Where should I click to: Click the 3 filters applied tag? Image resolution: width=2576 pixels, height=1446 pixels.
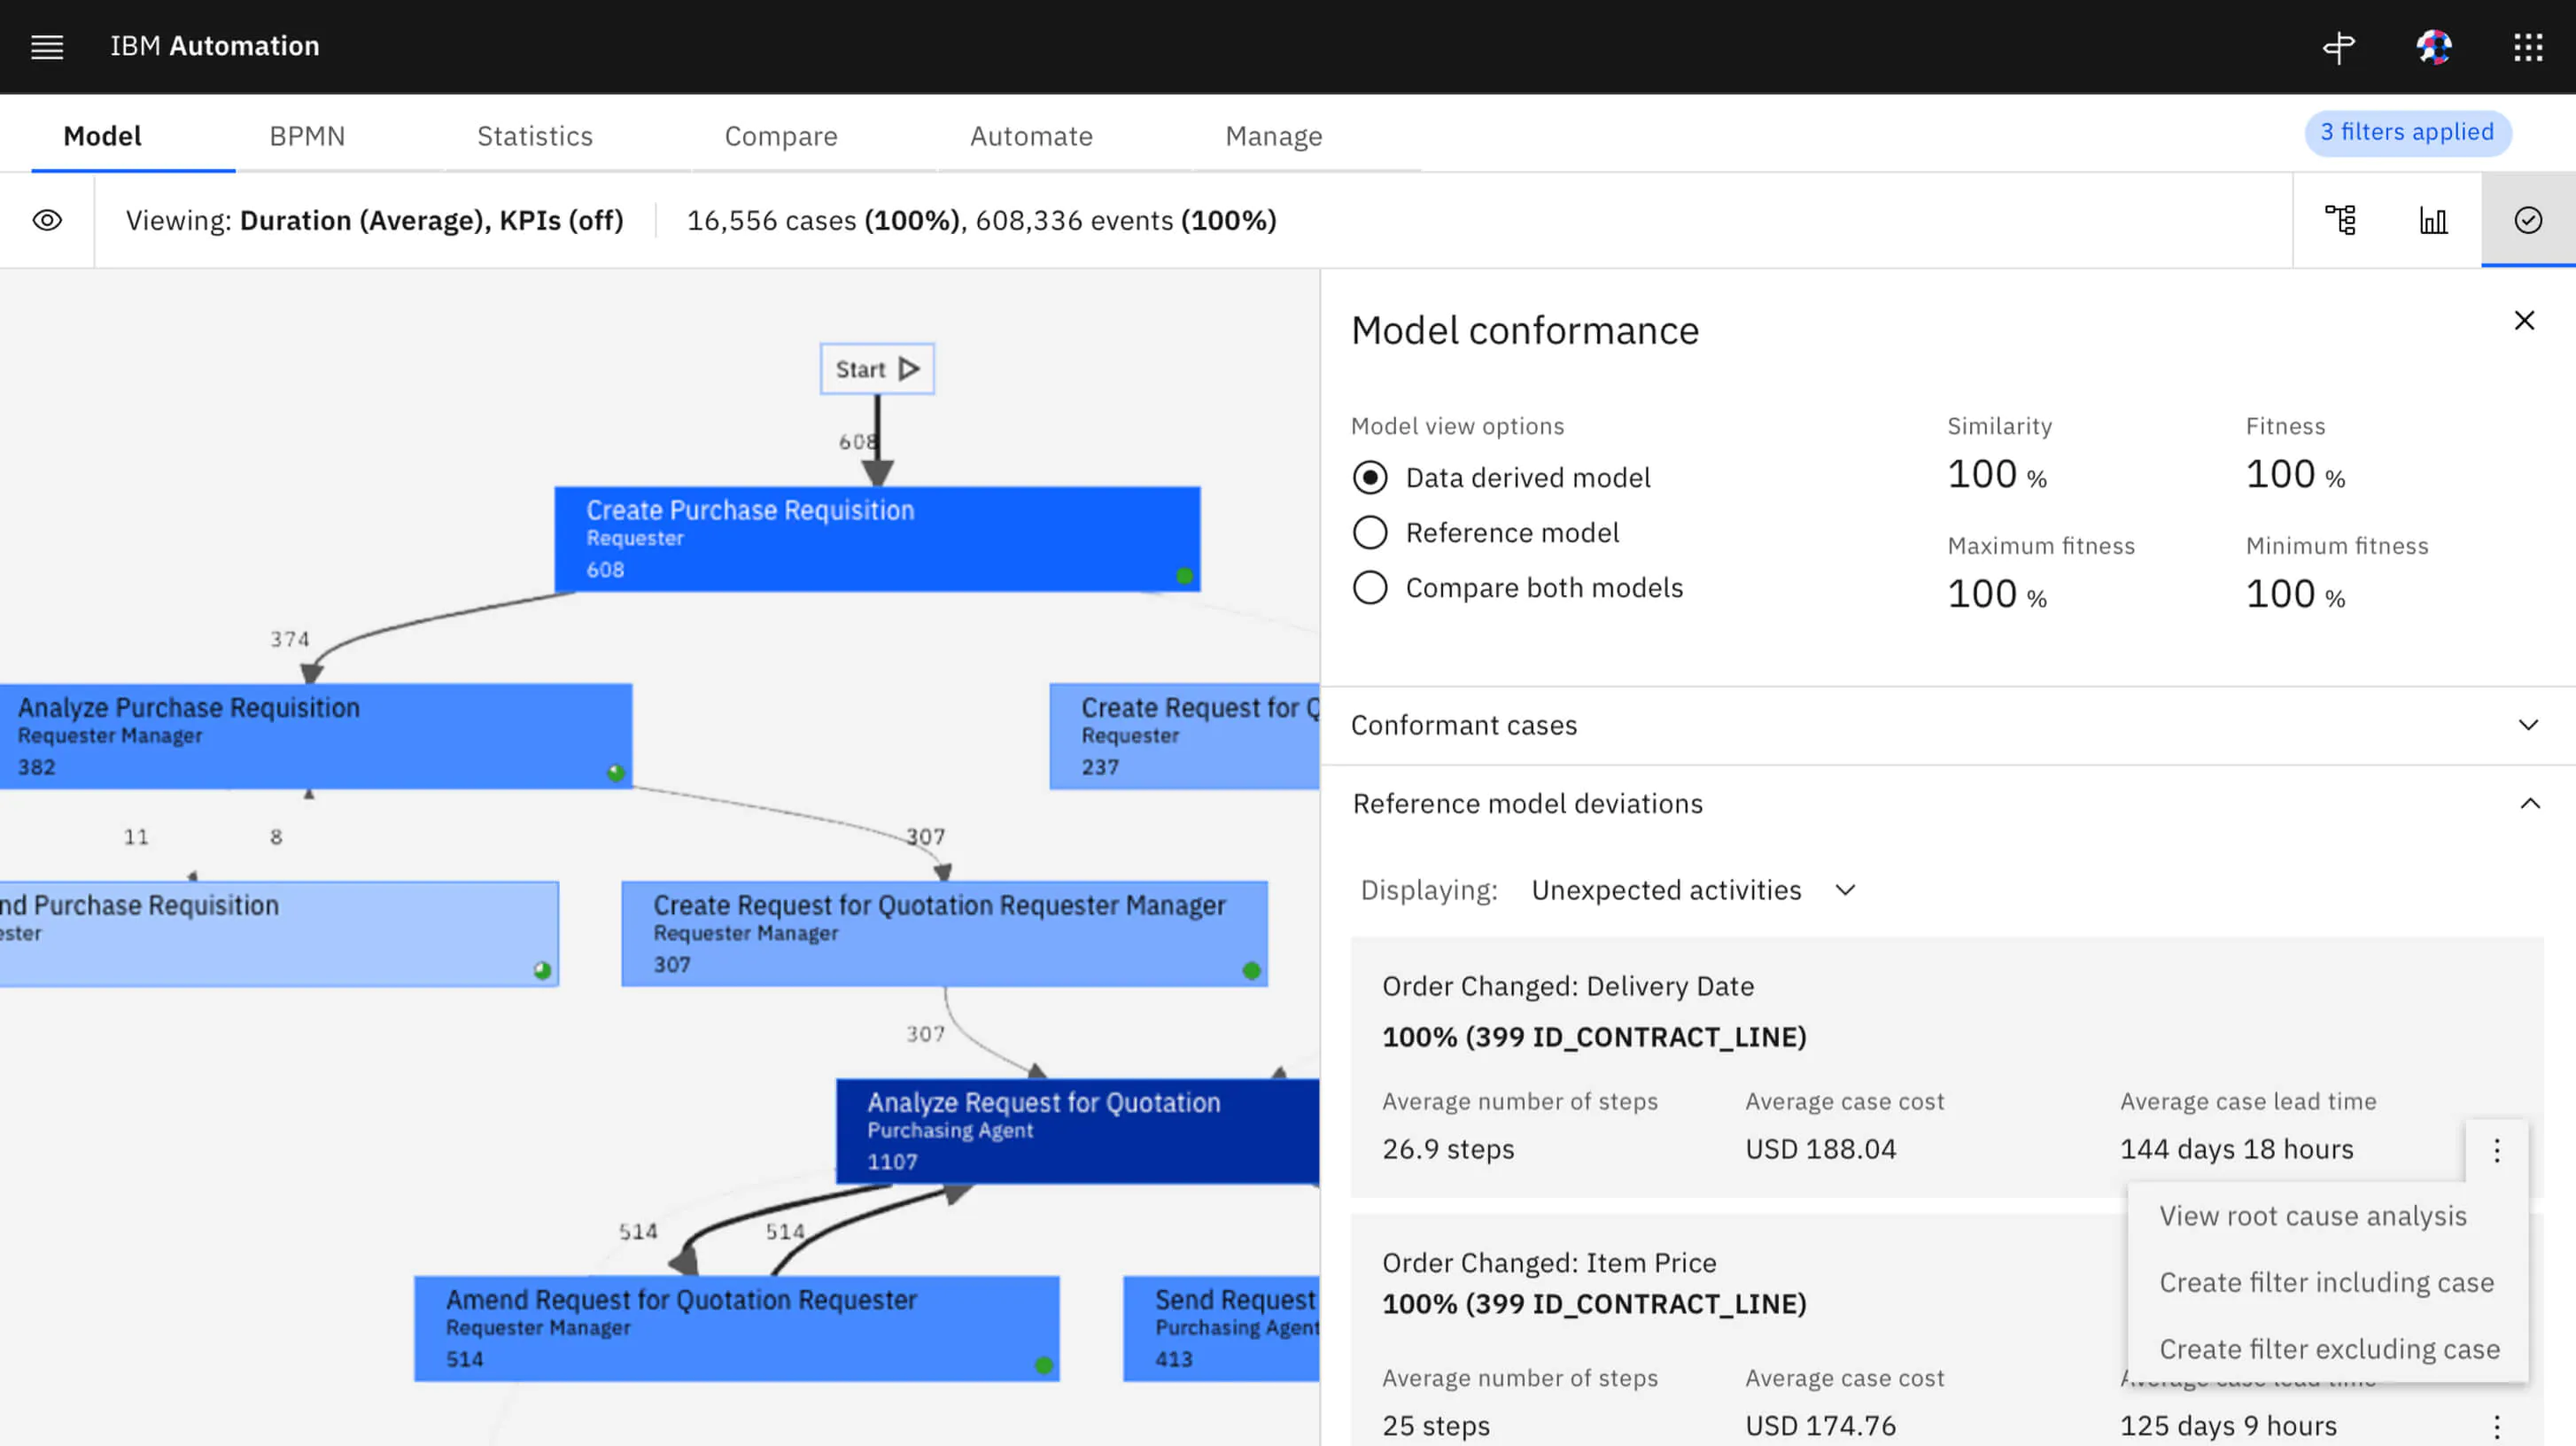[x=2406, y=132]
